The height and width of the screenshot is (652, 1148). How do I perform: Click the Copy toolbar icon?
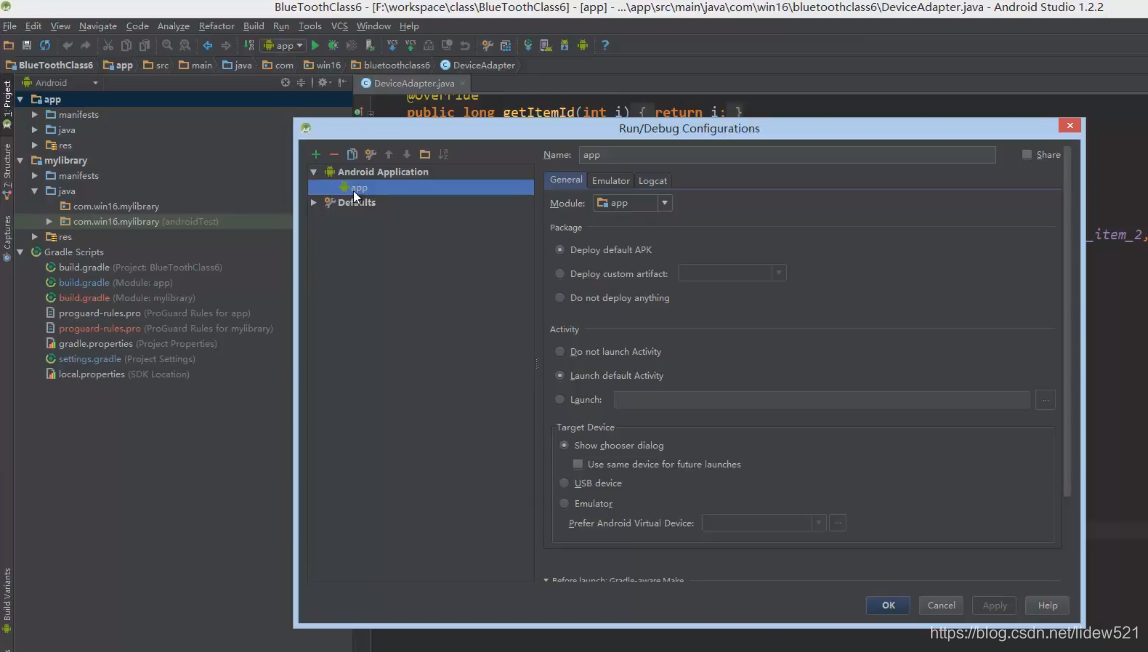click(x=126, y=45)
